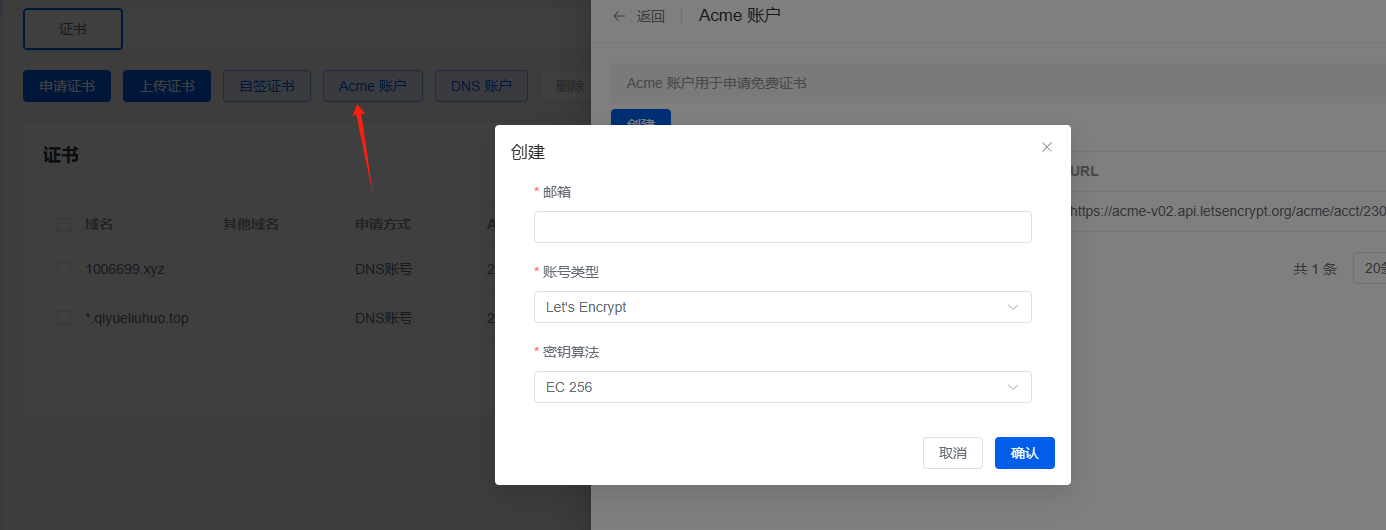Screen dimensions: 1386x530
Task: Open the DNS 账户 panel
Action: (481, 86)
